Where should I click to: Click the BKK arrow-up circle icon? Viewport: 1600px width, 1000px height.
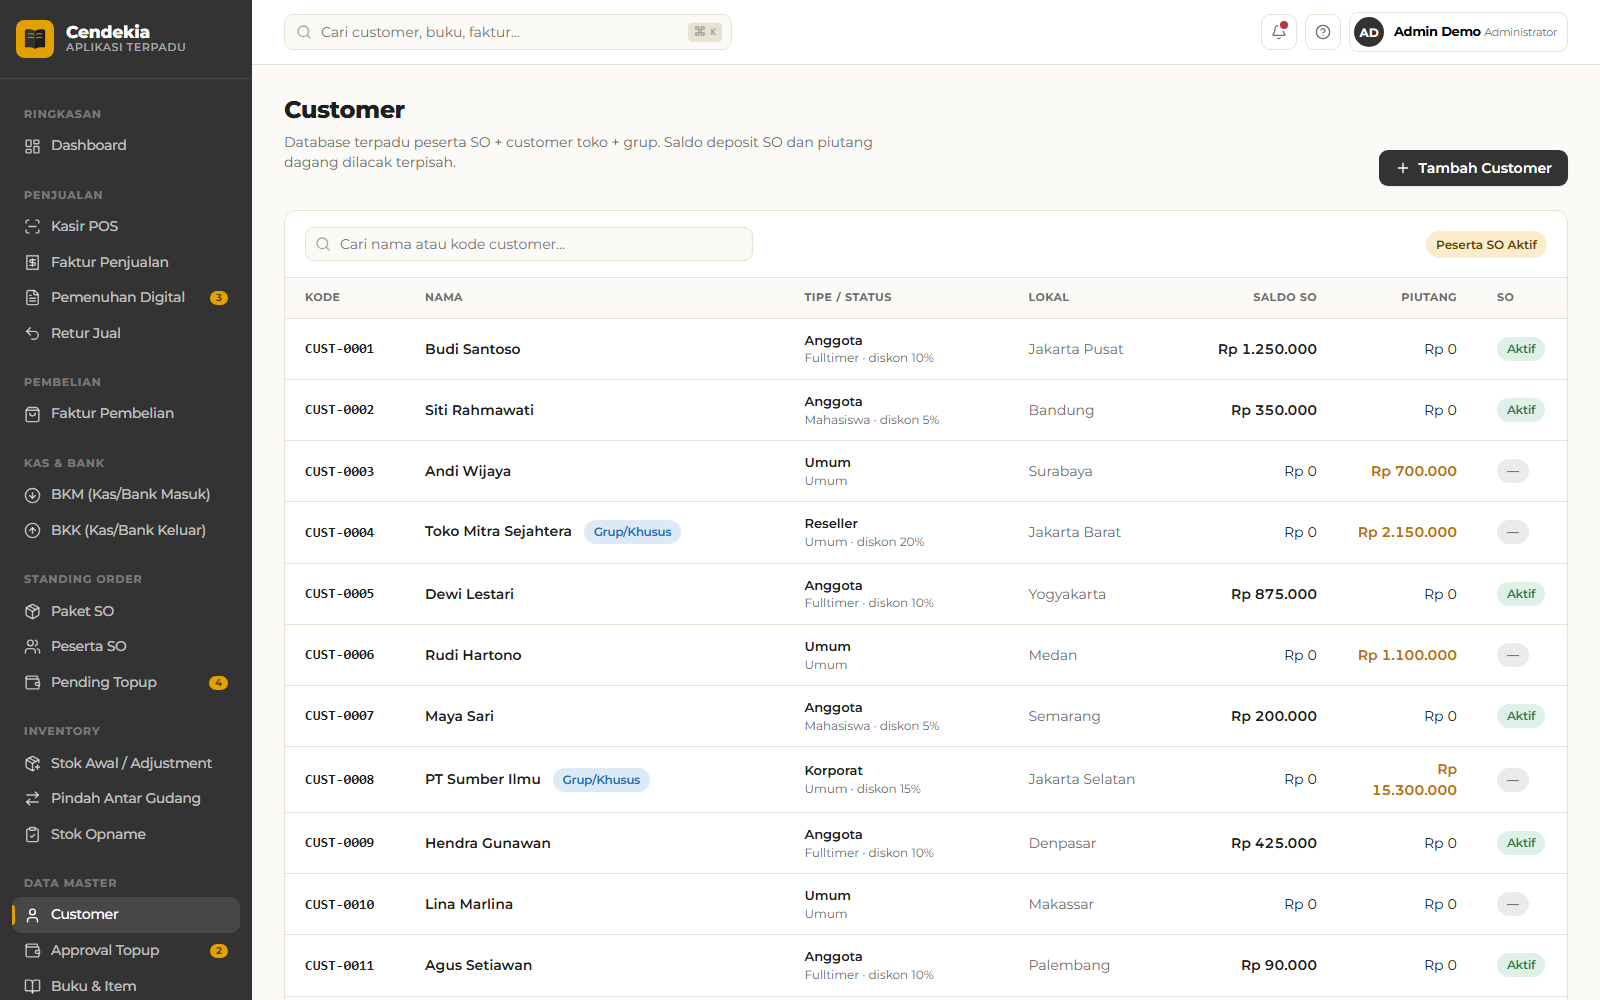click(x=33, y=530)
